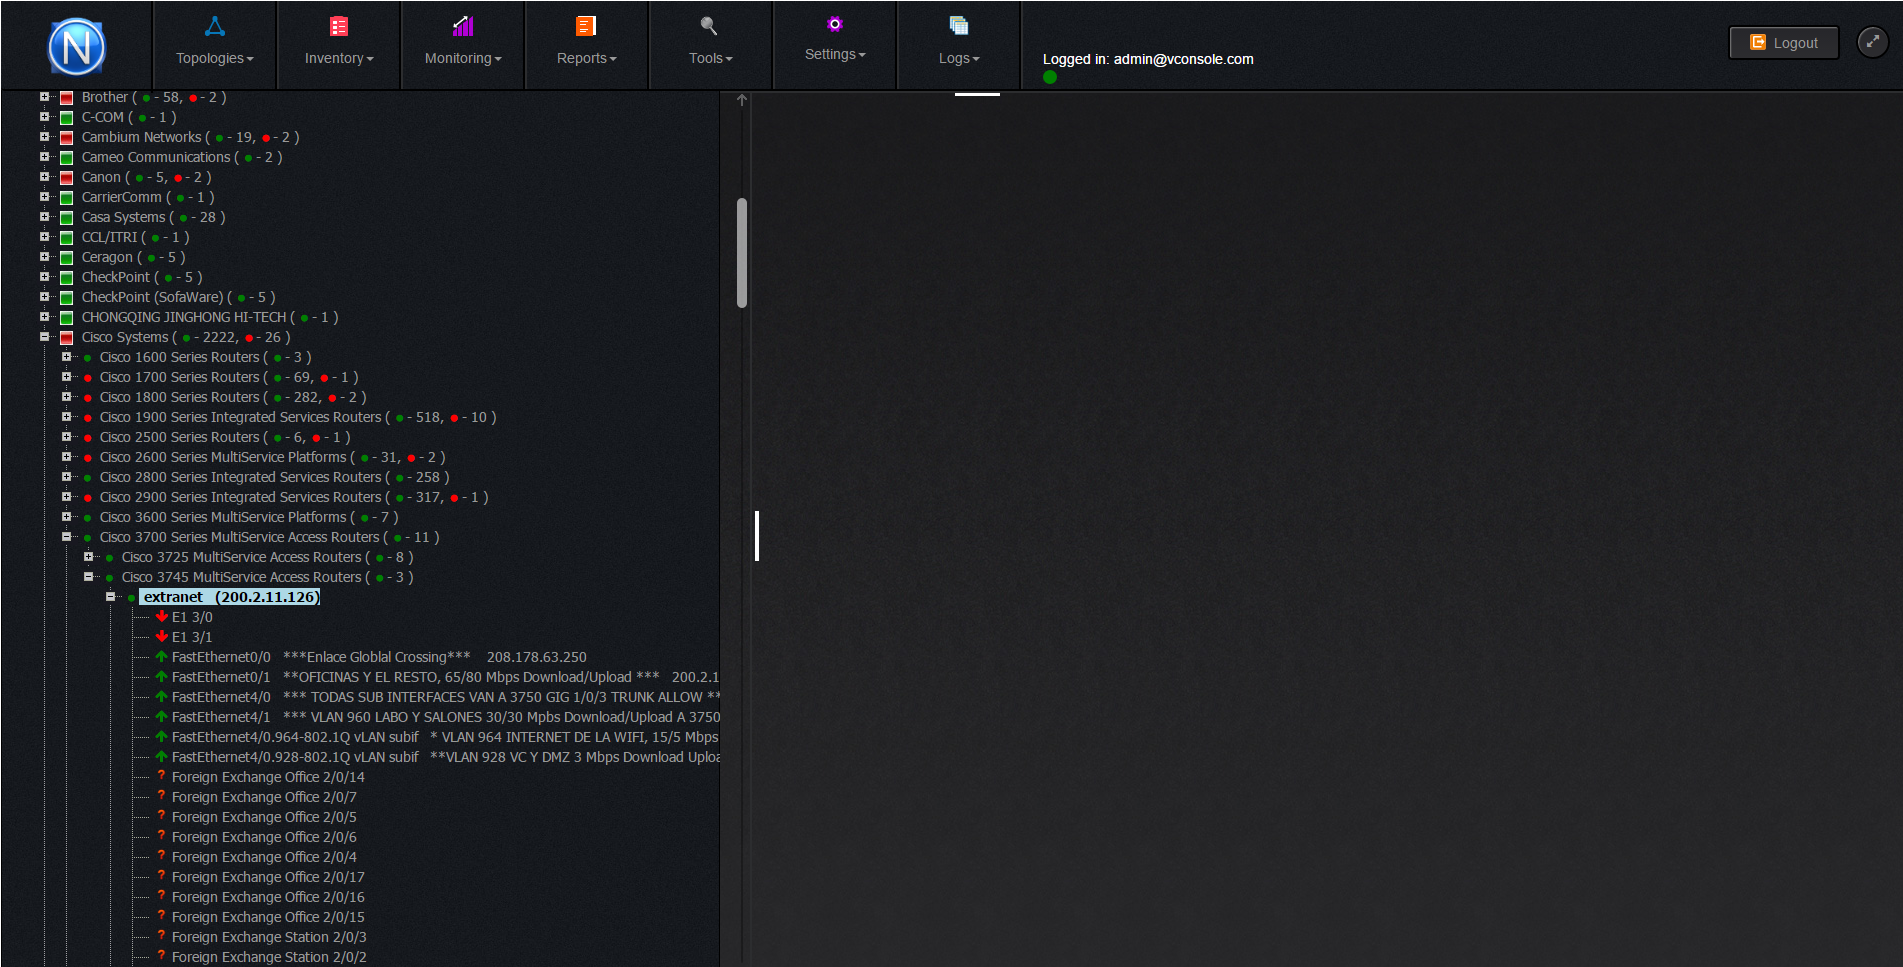Click the red down arrow for E1 3/1

[161, 637]
